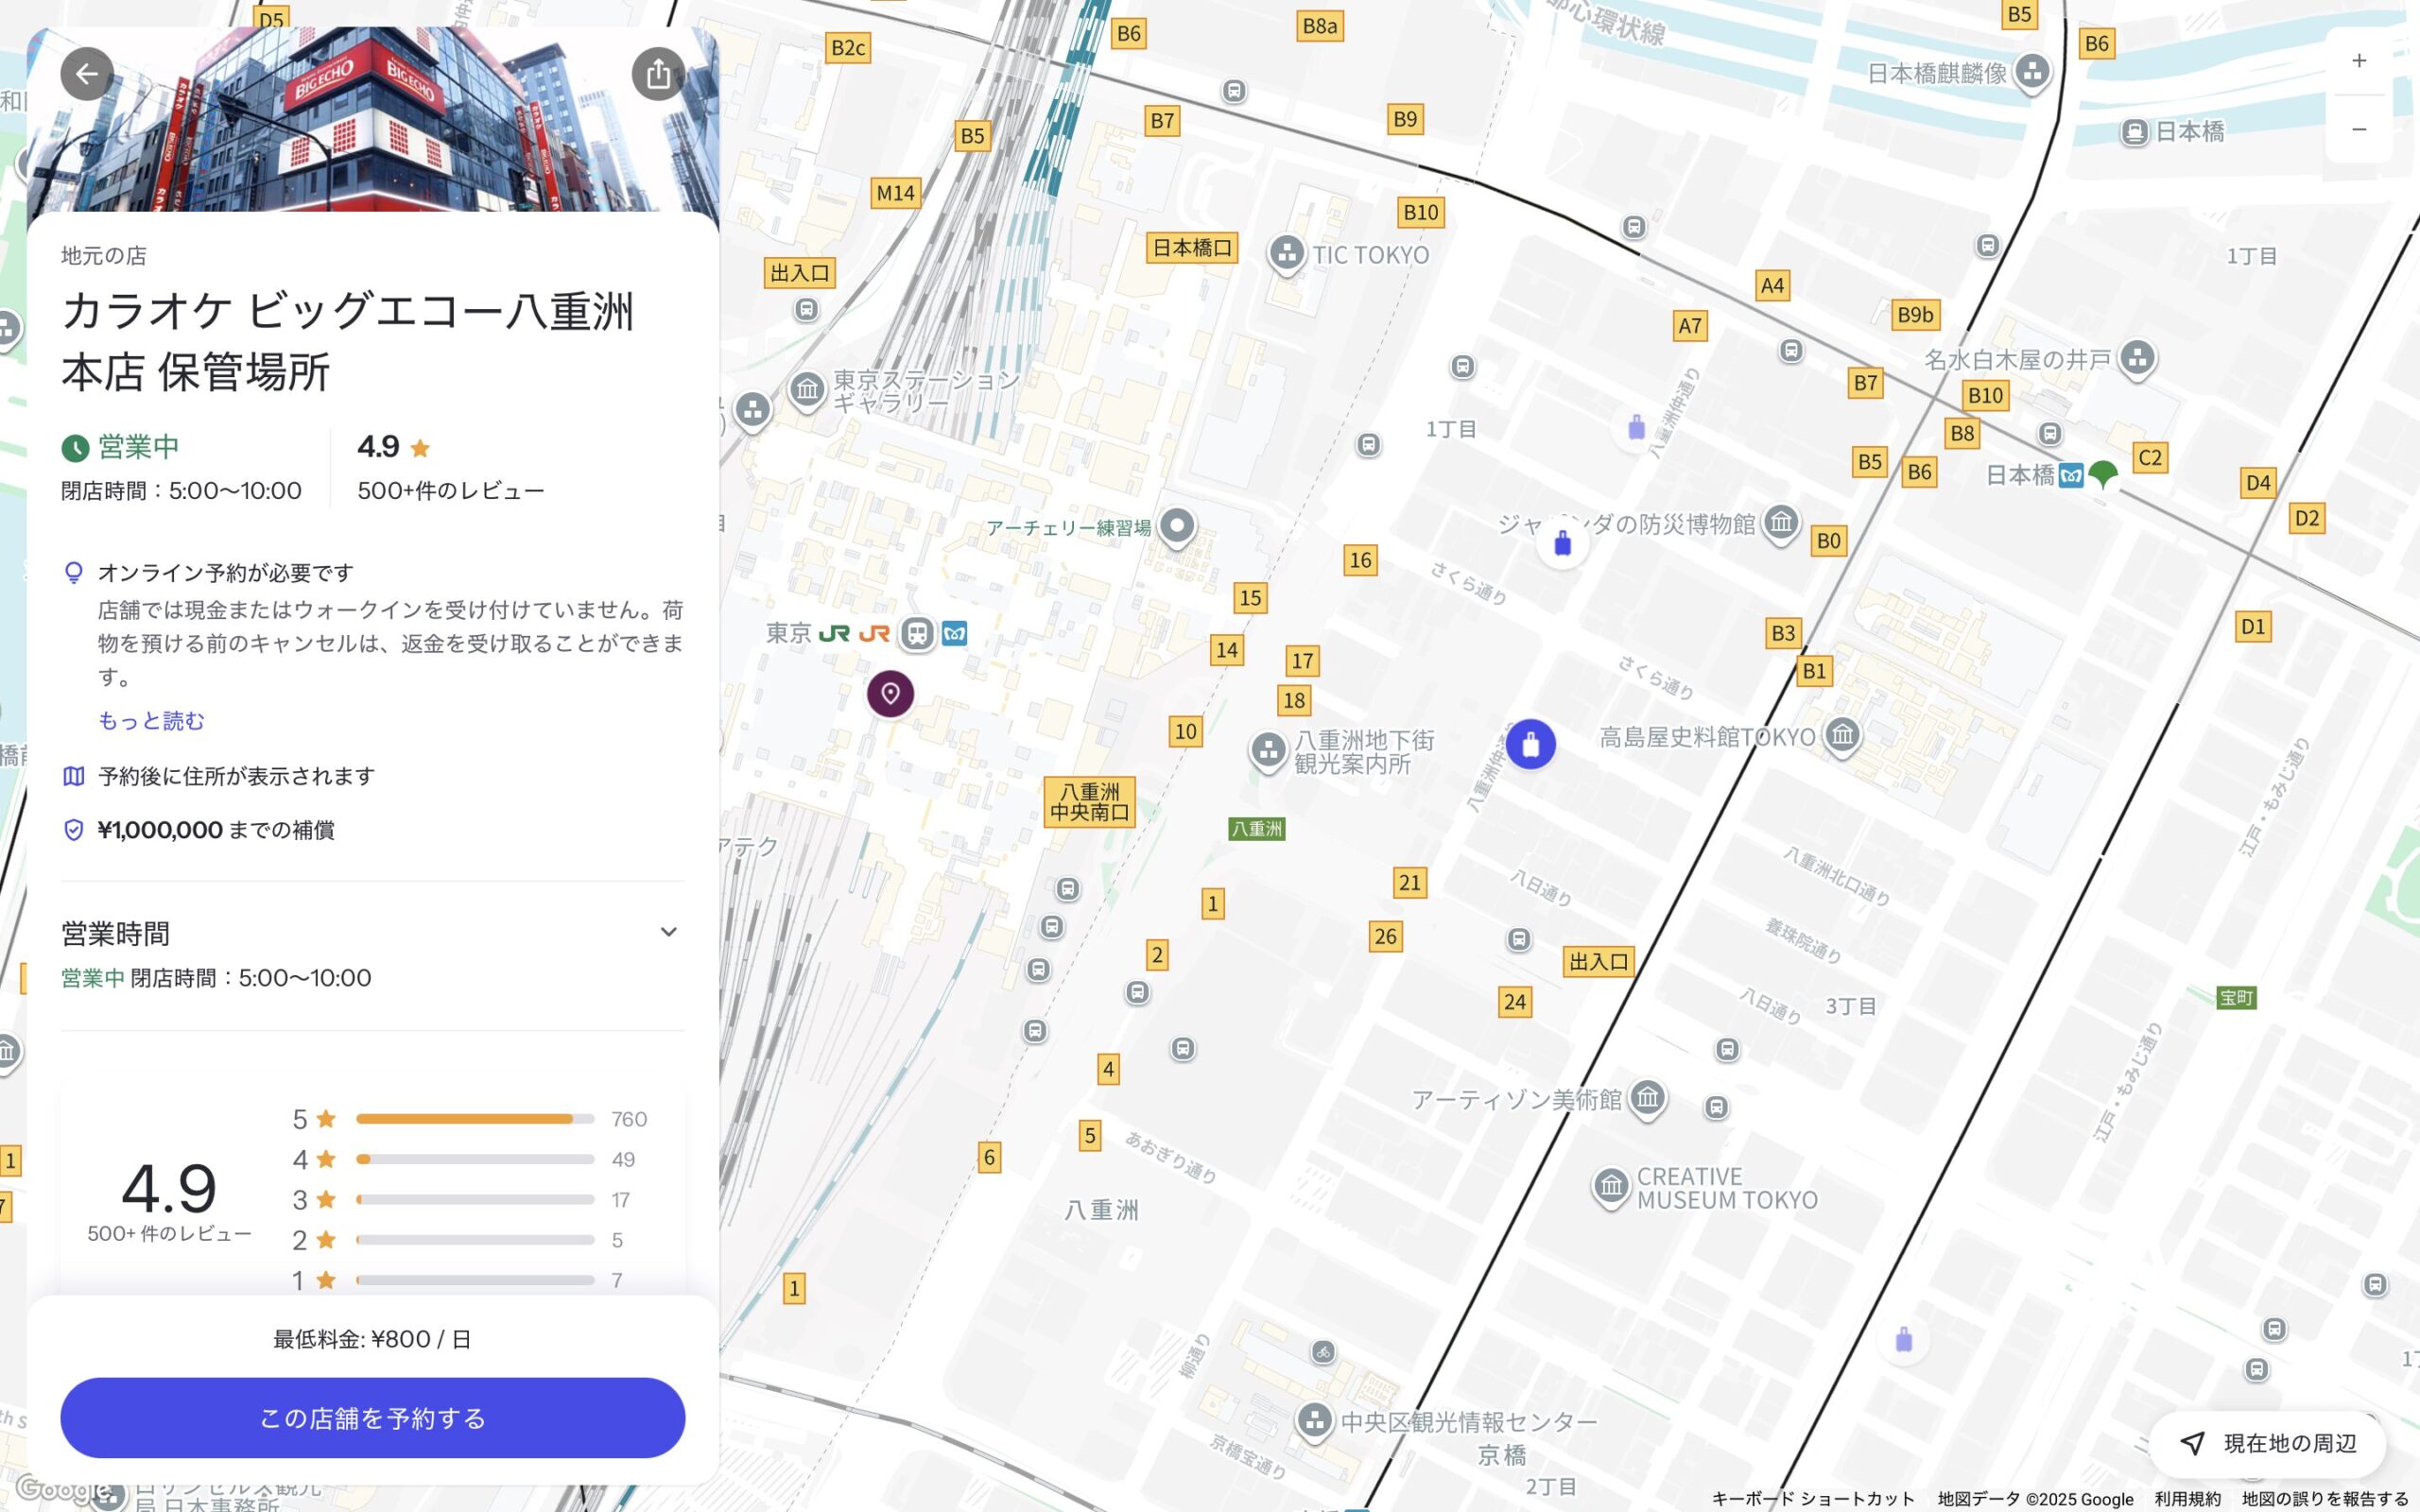
Task: Zoom out the map with minus
Action: (2358, 129)
